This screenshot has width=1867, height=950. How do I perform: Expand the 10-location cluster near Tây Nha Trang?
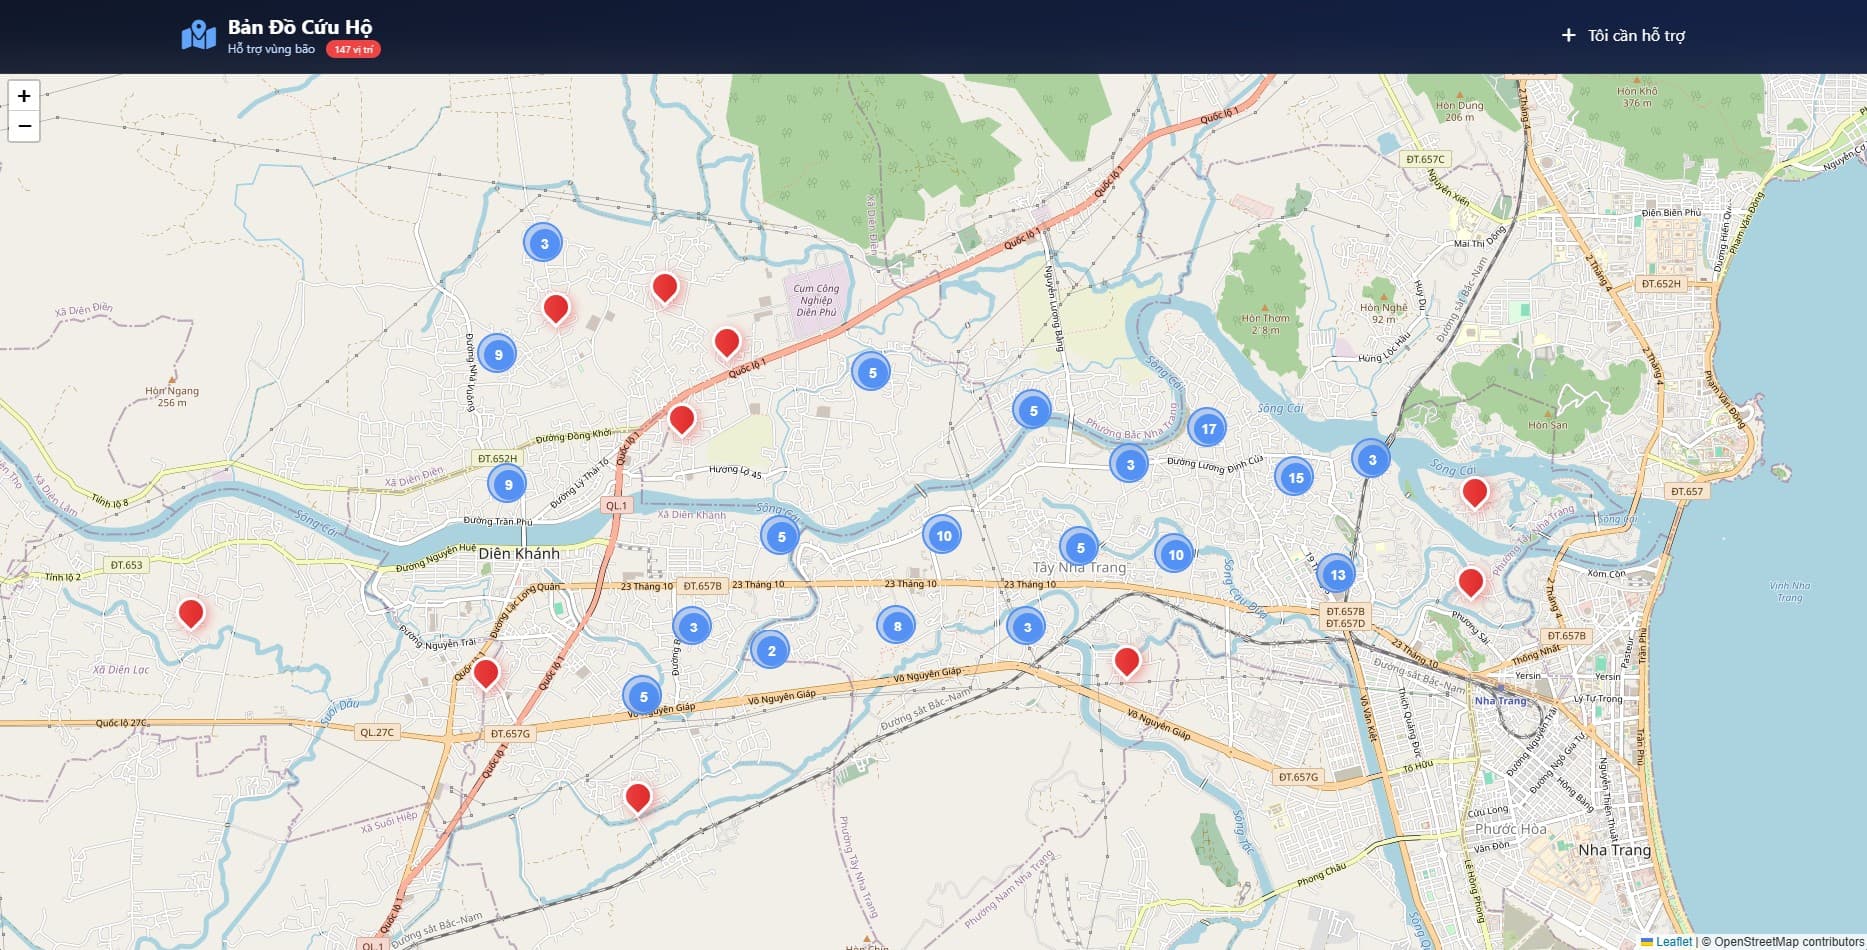coord(1175,552)
